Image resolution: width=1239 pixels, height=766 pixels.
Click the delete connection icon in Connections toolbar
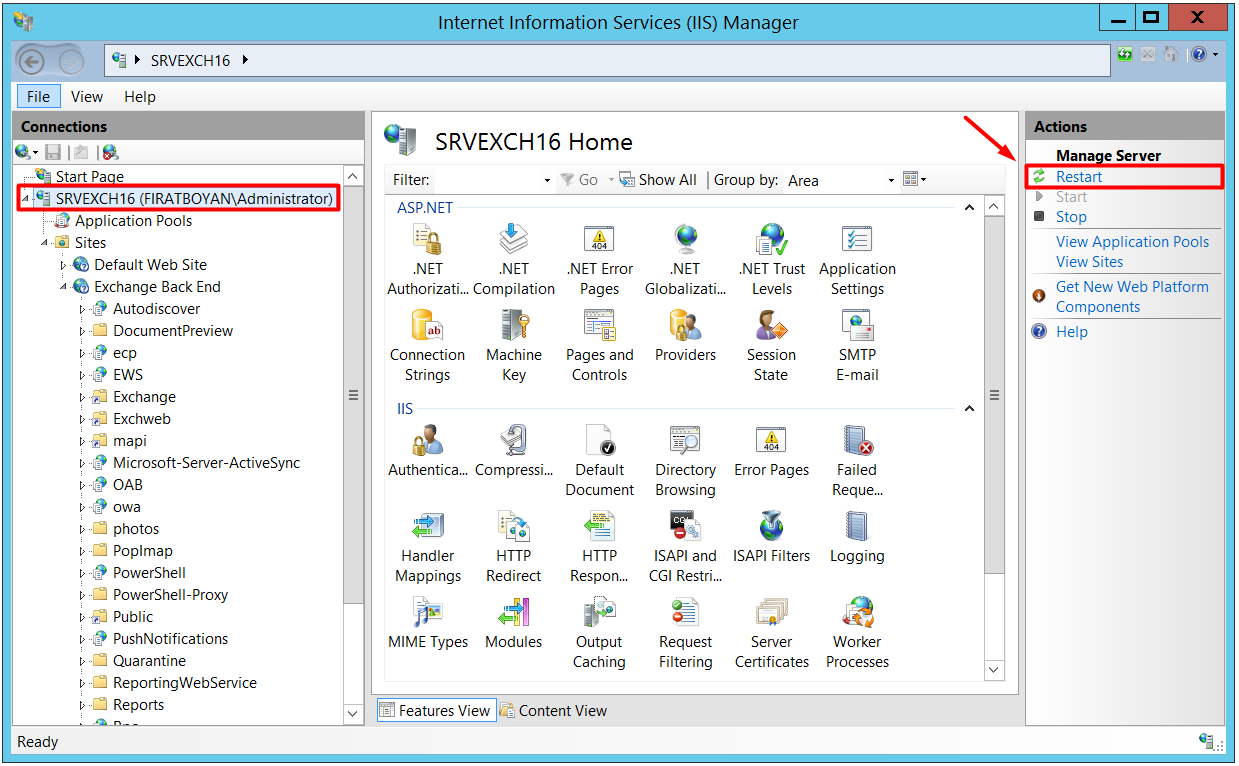110,152
